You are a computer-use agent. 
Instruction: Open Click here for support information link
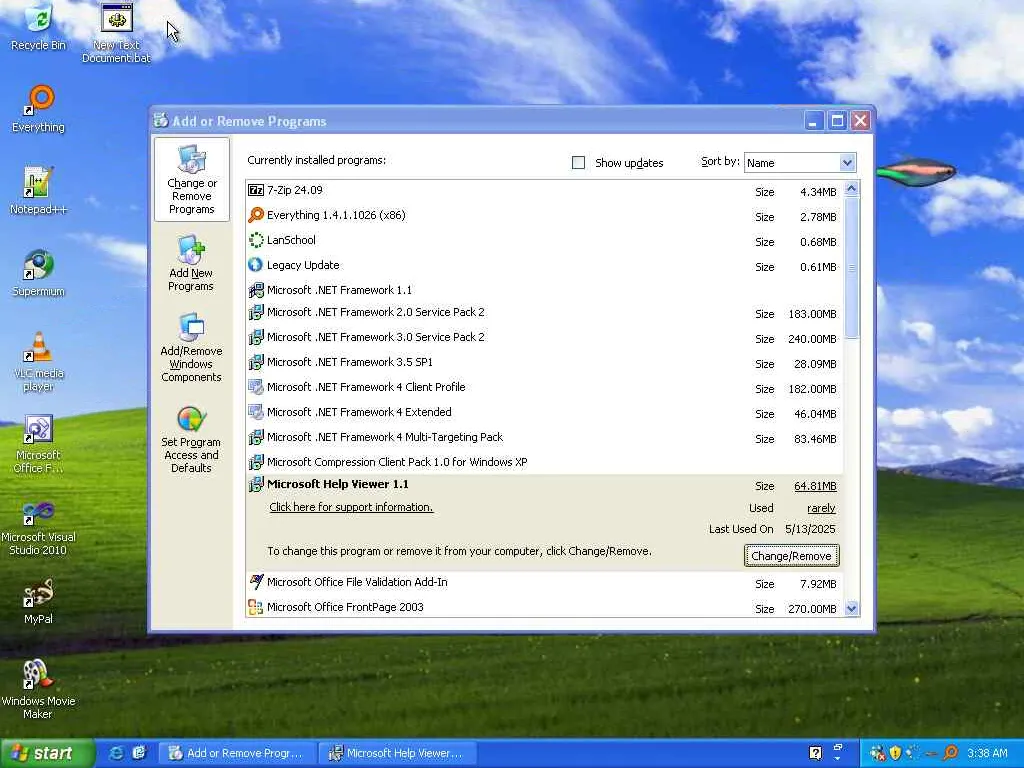coord(351,507)
